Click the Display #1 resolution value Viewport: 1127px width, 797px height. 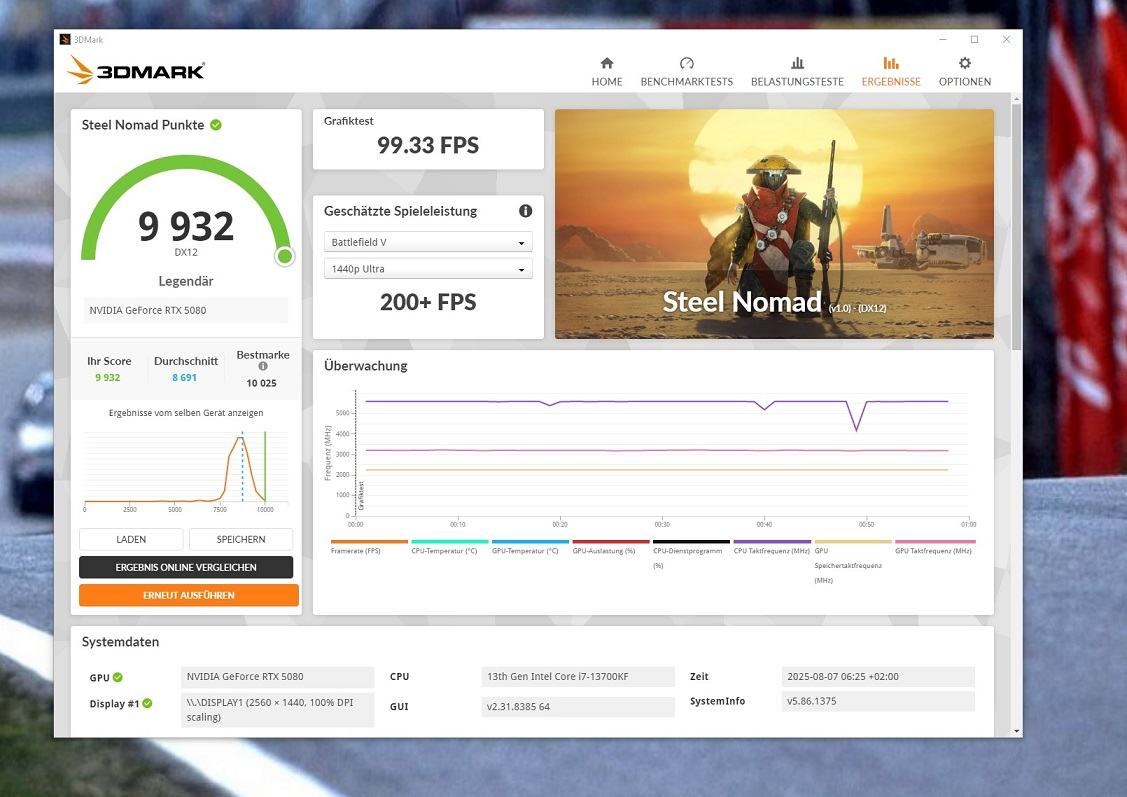click(277, 709)
